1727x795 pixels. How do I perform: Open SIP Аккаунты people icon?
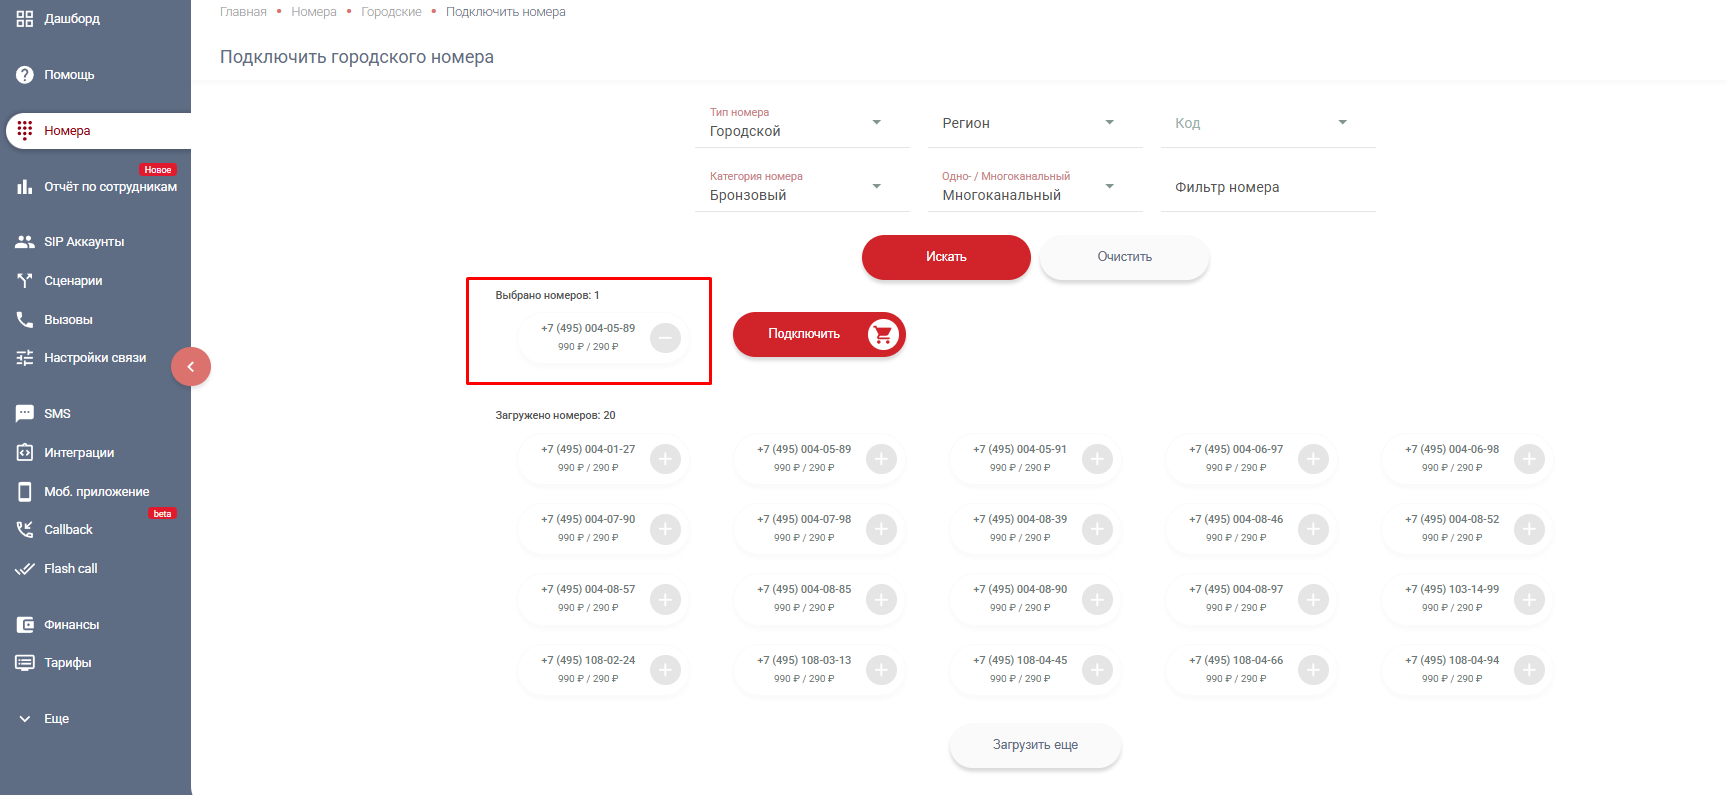(25, 242)
